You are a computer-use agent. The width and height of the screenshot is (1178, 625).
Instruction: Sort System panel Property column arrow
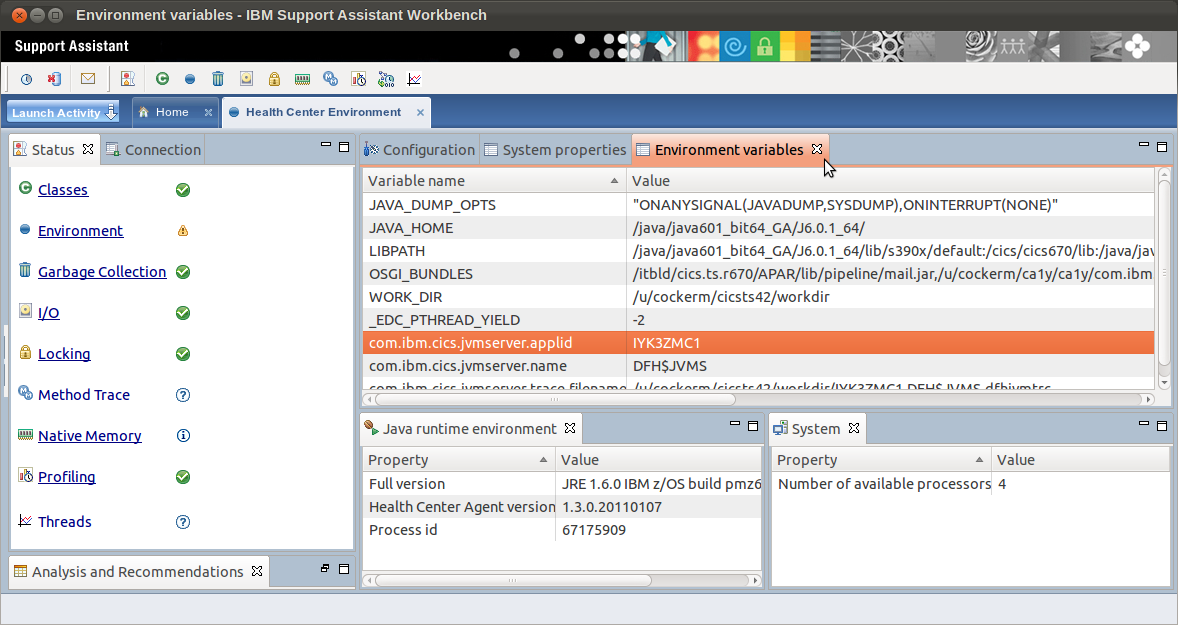[x=979, y=460]
